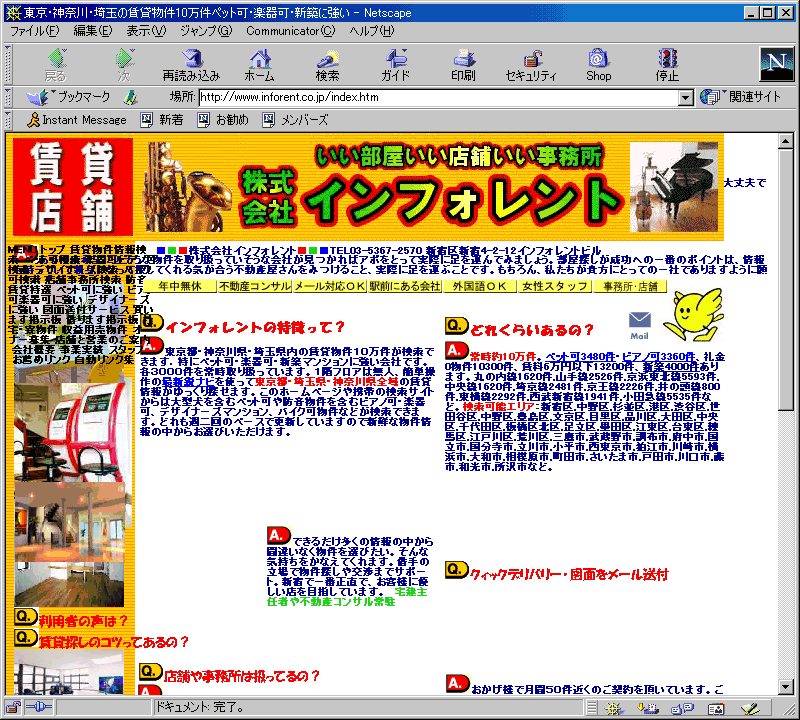Click the vertical scrollbar thumb
The image size is (800, 720).
coord(786,279)
